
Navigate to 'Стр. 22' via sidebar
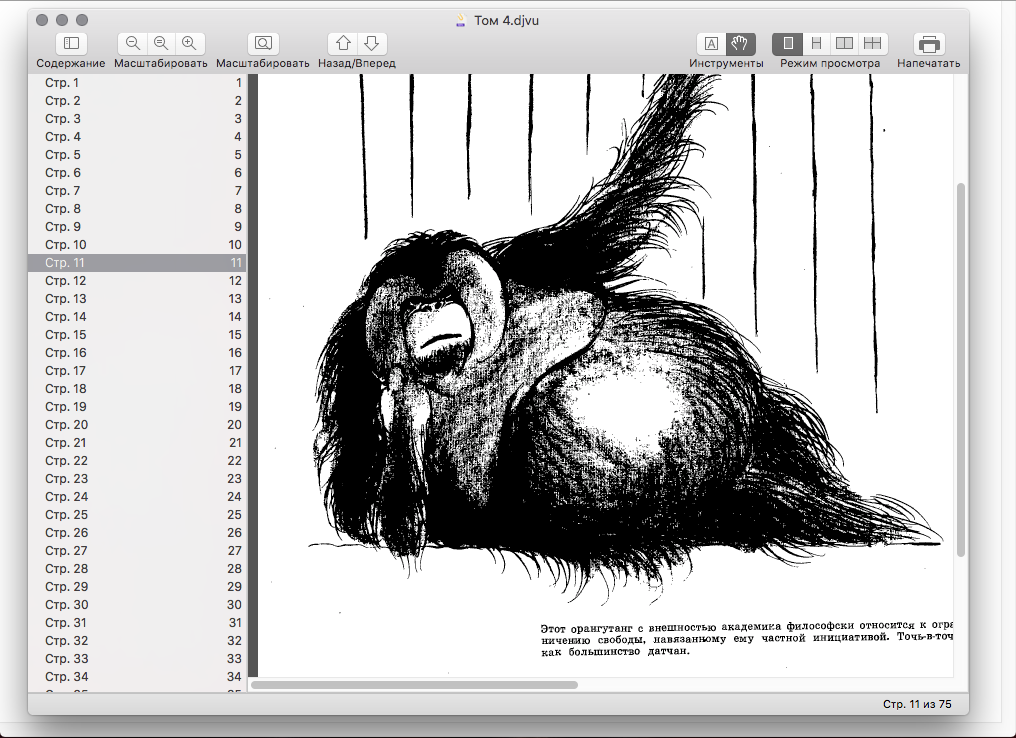[x=137, y=461]
